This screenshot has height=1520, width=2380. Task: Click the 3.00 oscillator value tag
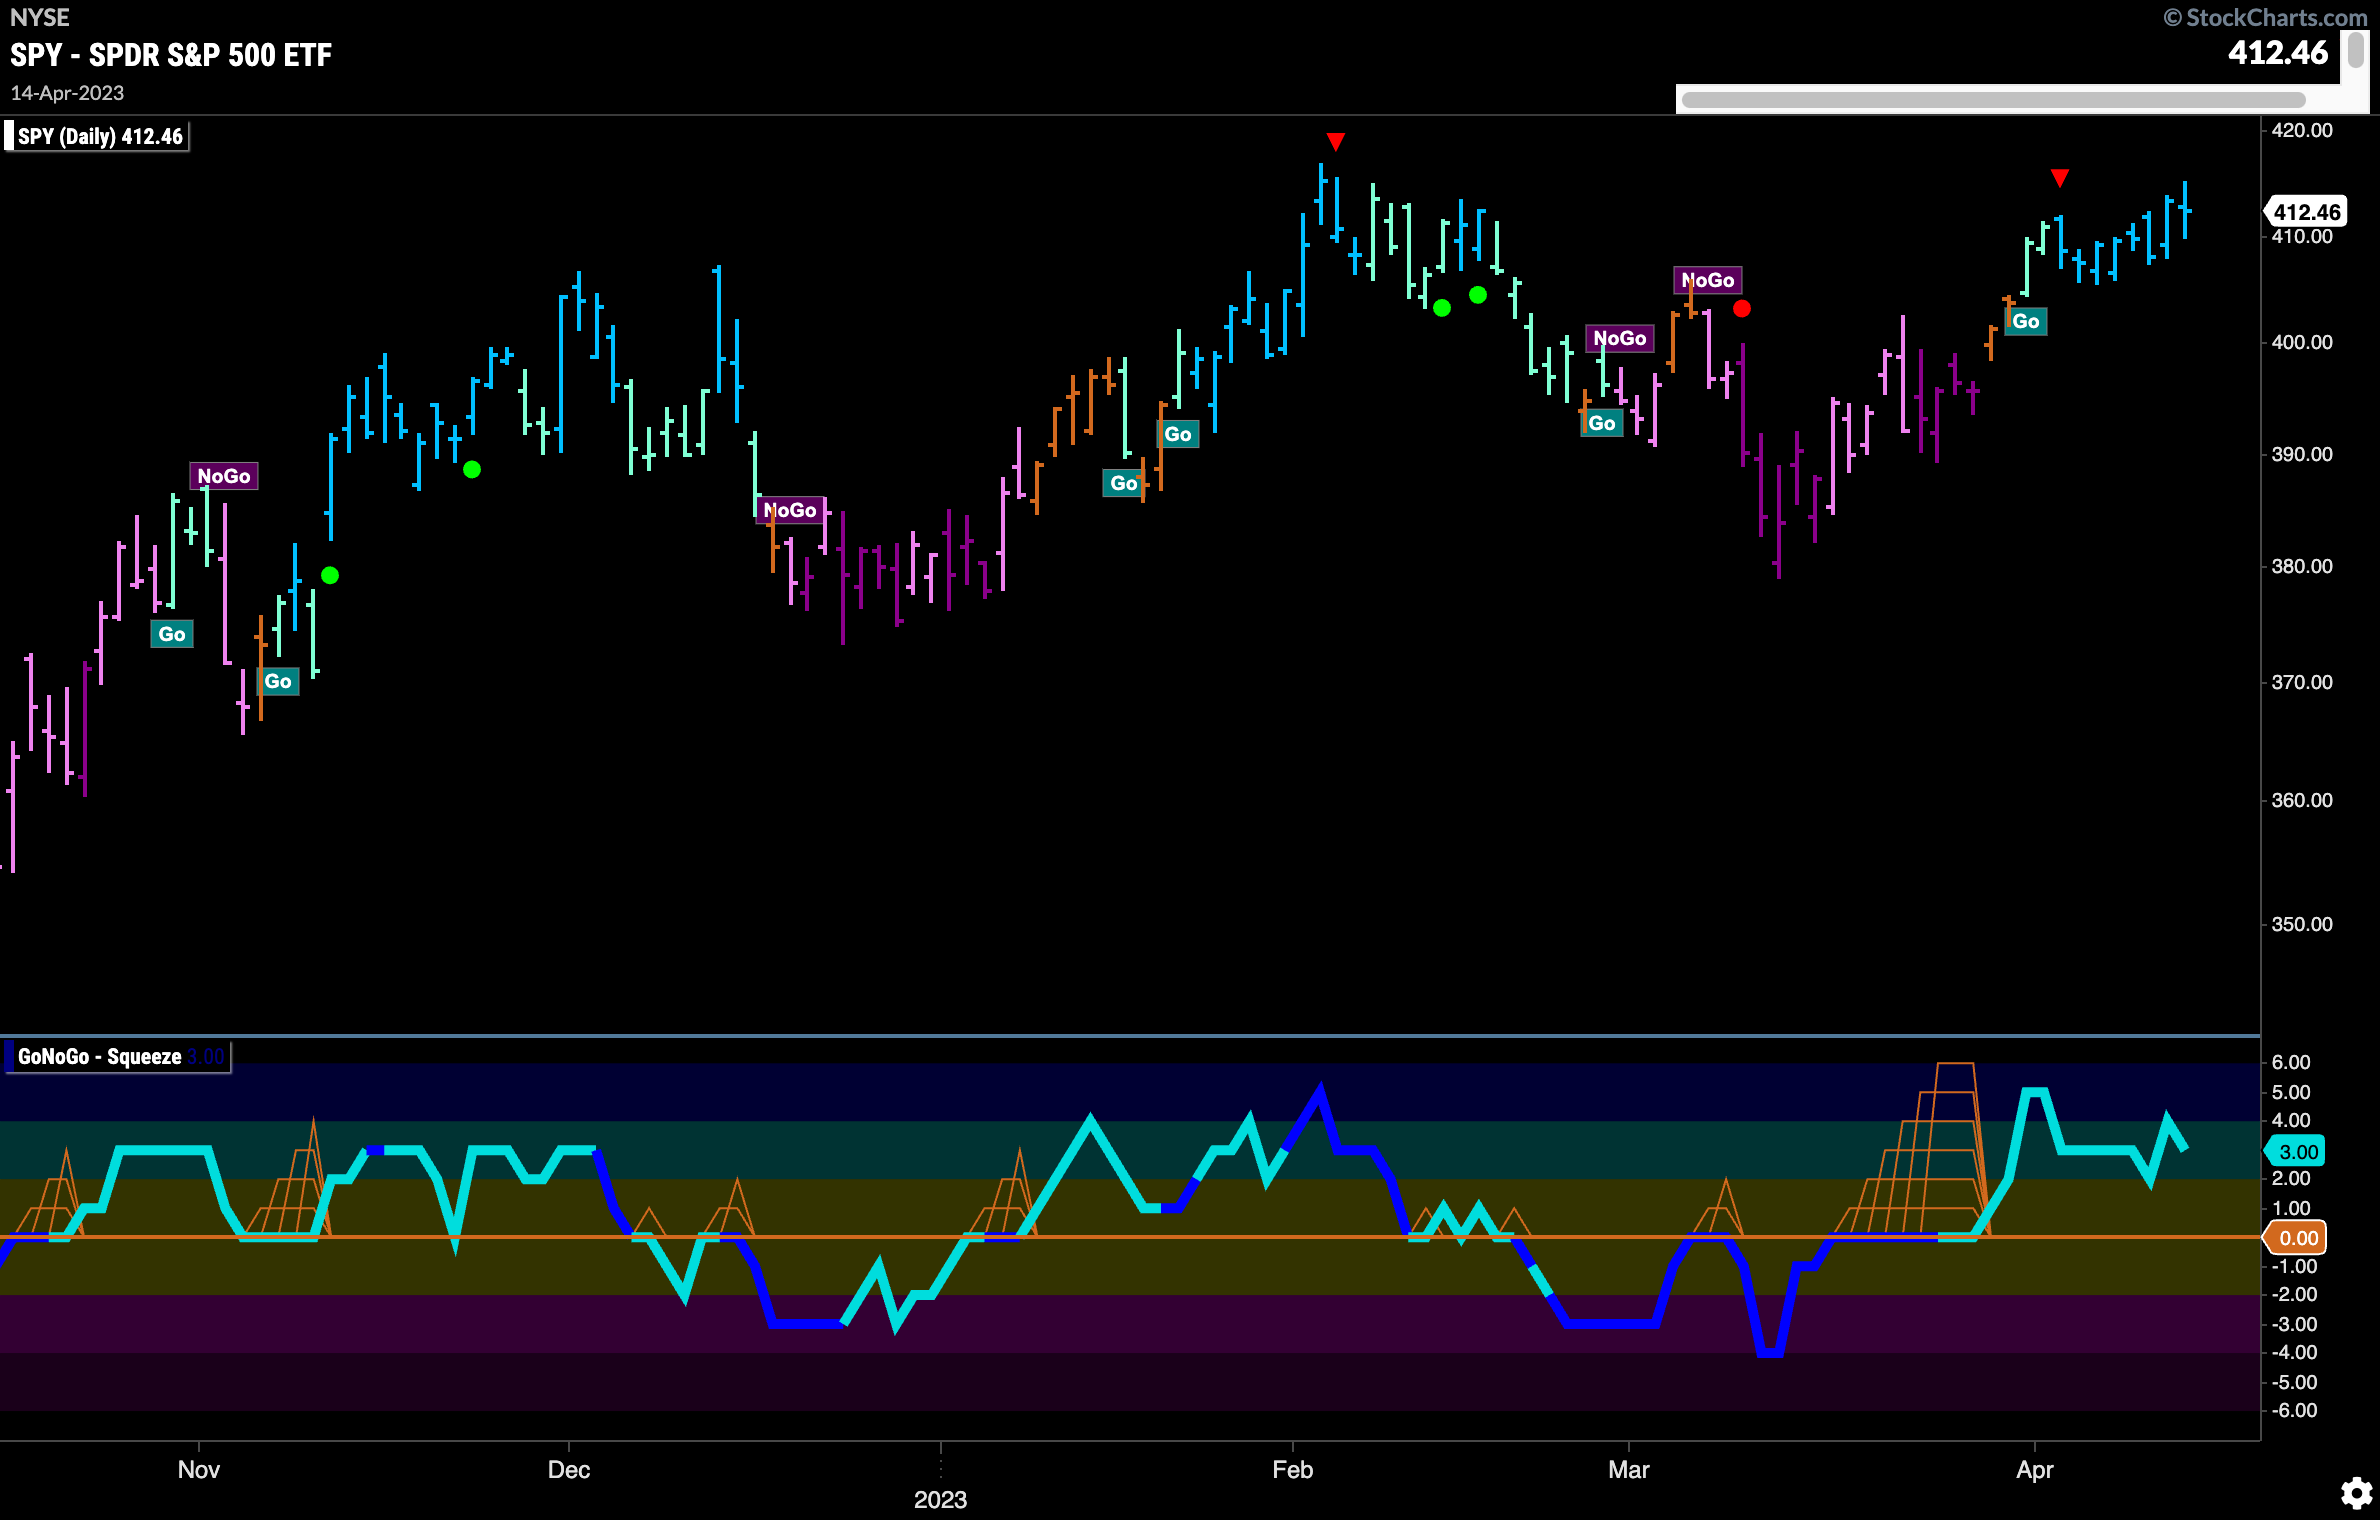(2297, 1152)
